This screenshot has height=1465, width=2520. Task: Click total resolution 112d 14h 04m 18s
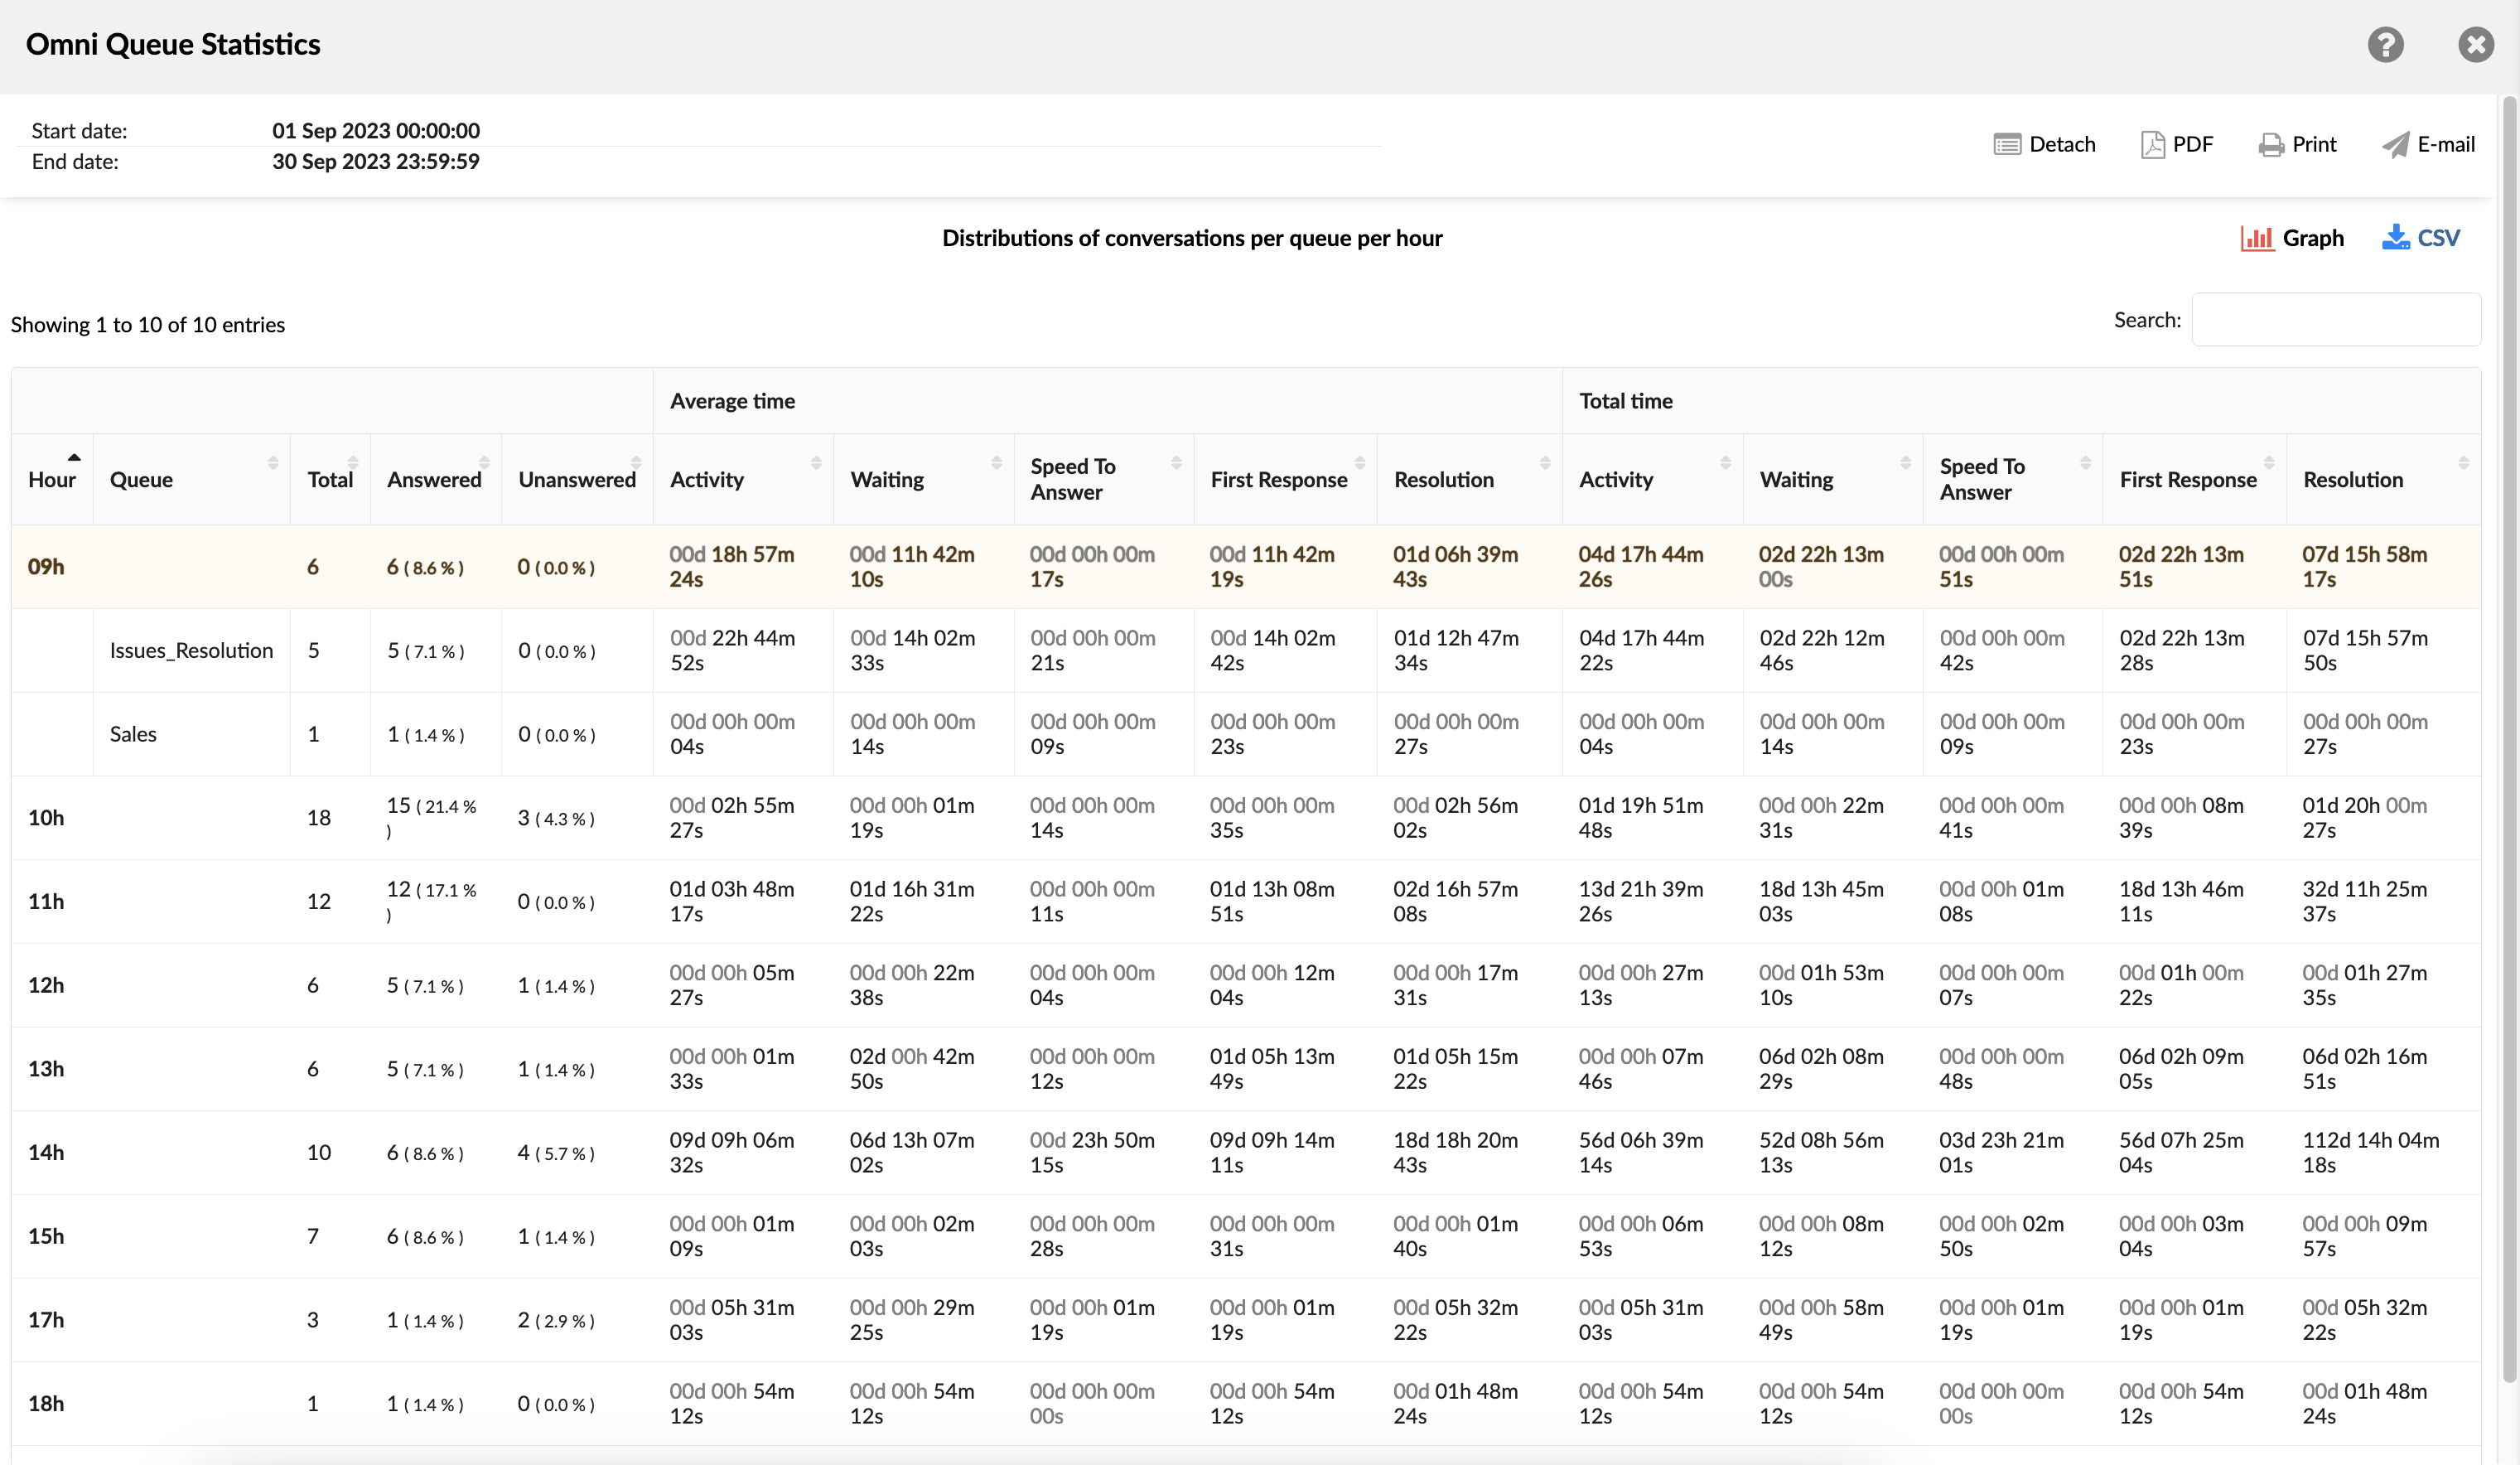(x=2383, y=1153)
